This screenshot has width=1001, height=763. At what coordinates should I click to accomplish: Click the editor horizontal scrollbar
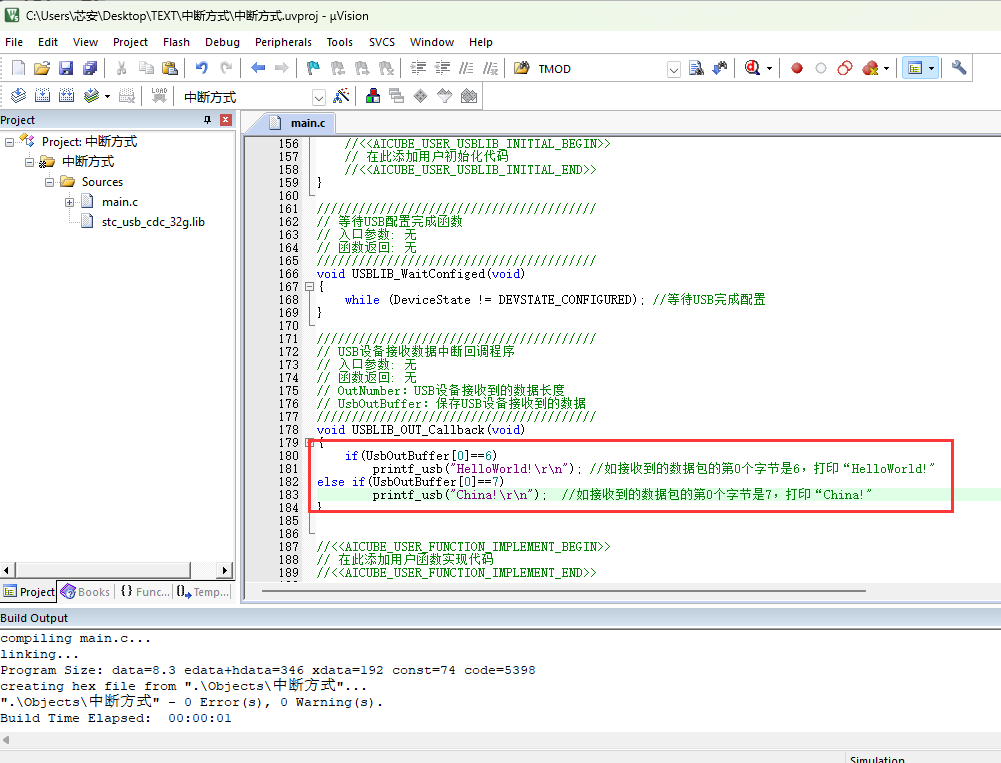pos(564,591)
